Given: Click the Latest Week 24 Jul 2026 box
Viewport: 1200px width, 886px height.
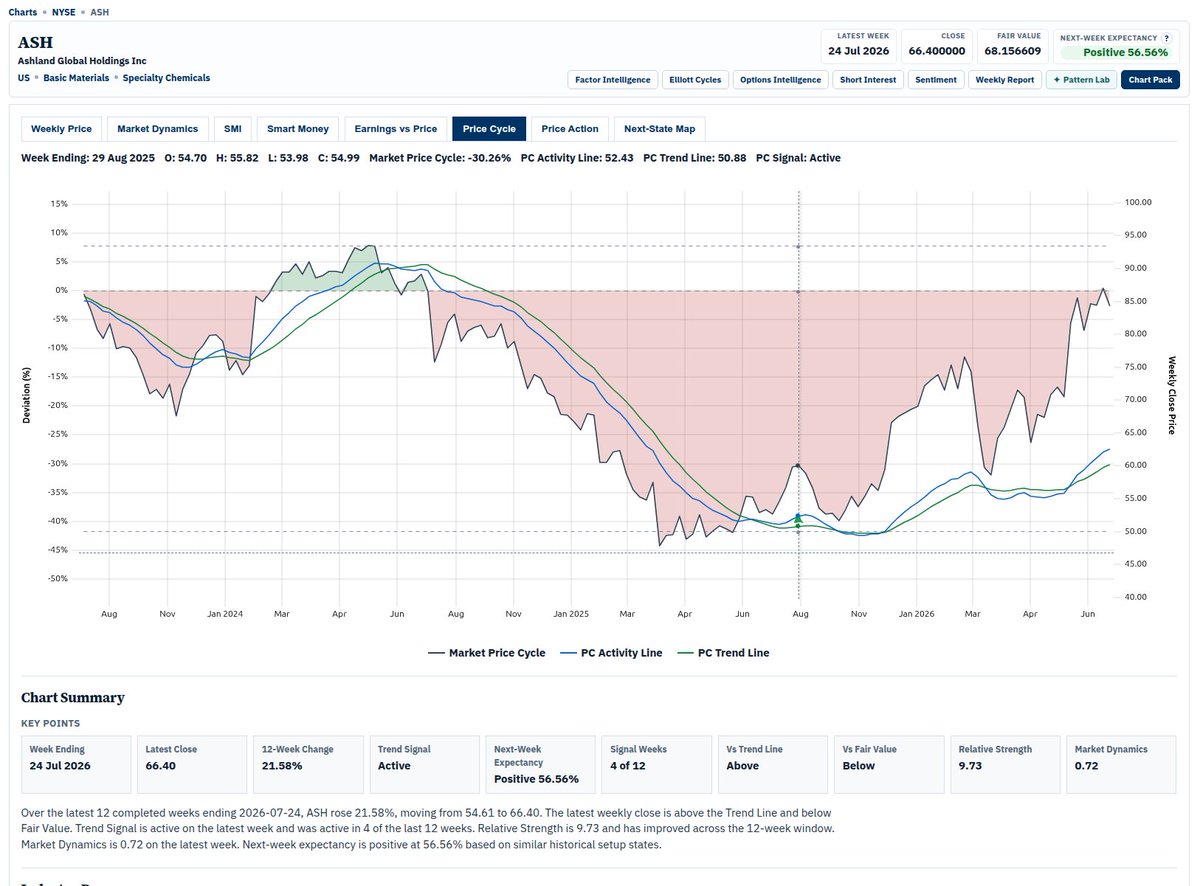Looking at the screenshot, I should pos(858,45).
